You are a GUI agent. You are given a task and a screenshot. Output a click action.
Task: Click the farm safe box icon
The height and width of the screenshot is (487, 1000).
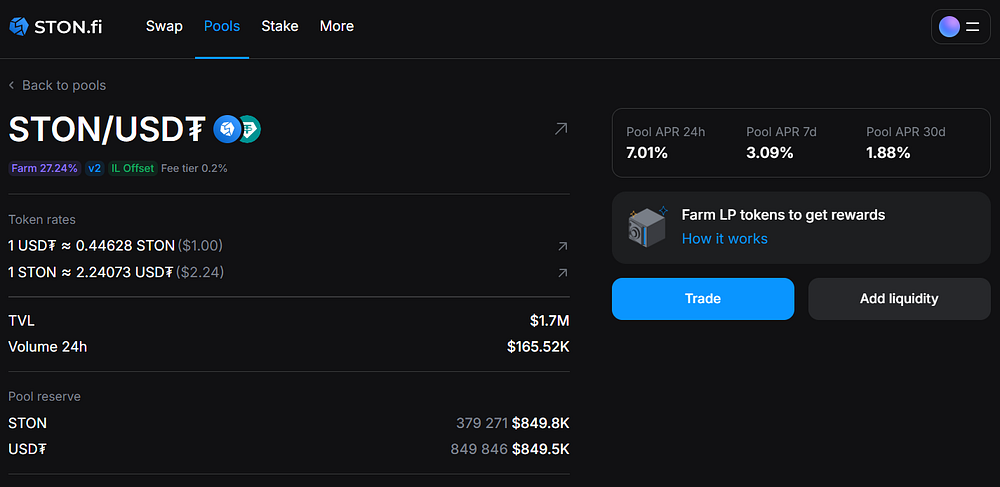647,226
